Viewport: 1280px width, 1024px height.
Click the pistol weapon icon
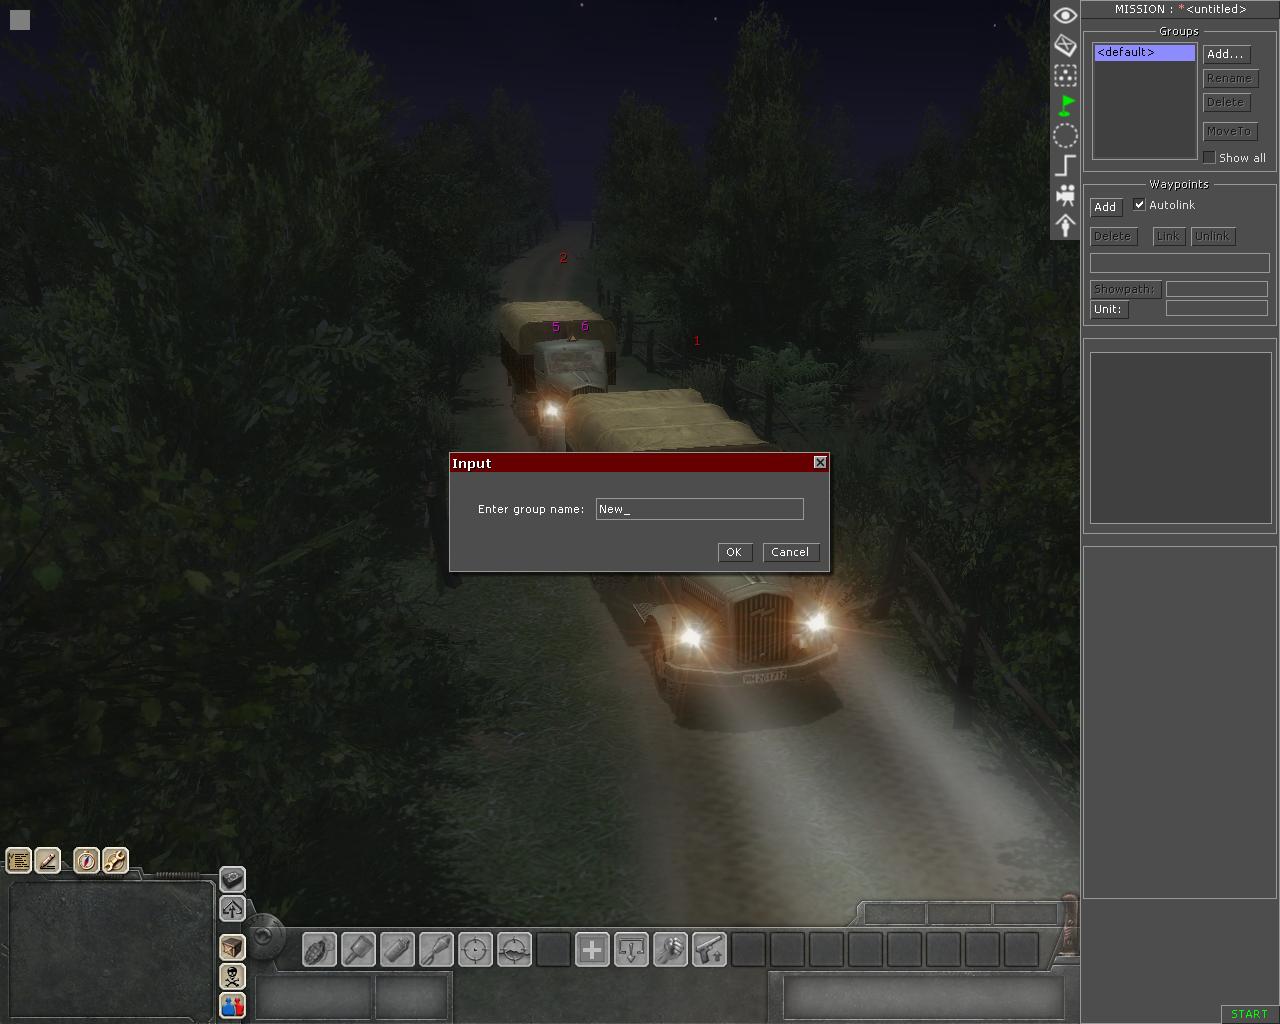coord(709,949)
